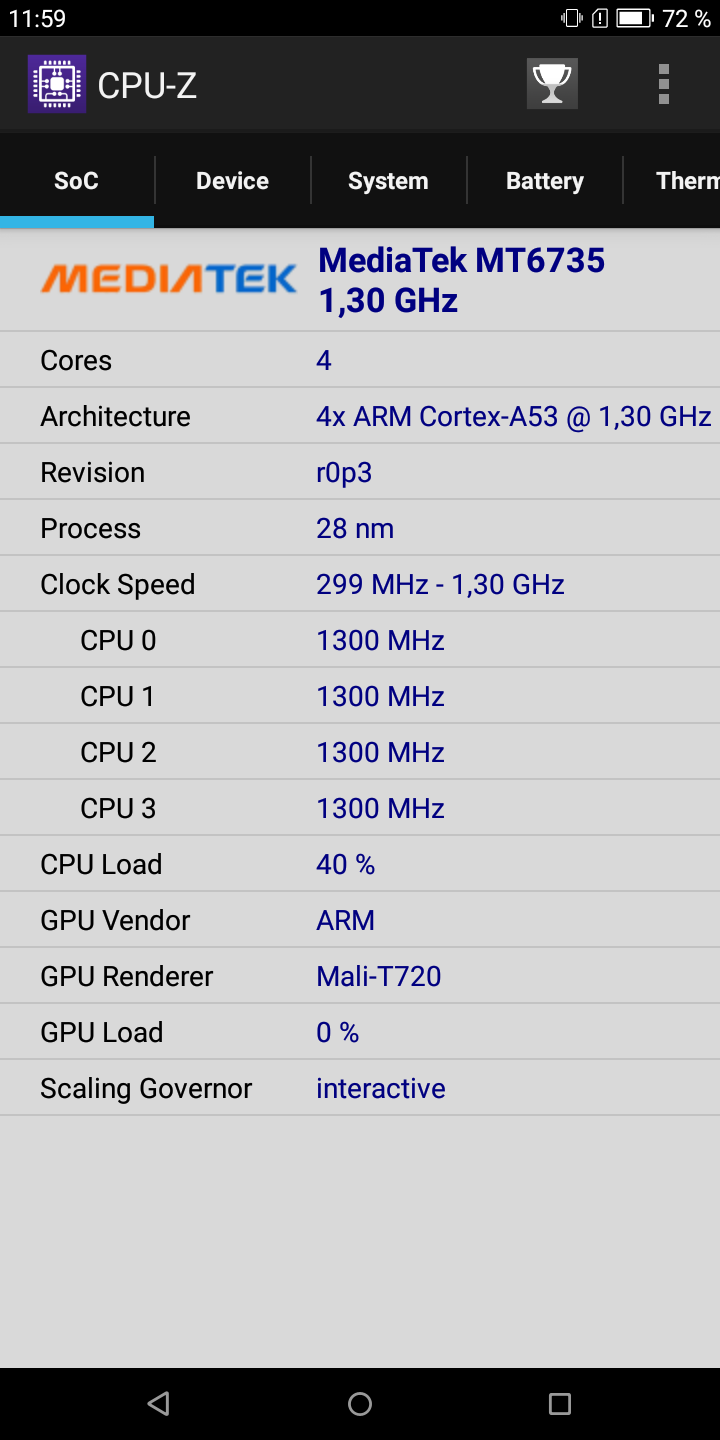Open the partially visible Thermal tab
This screenshot has width=720, height=1440.
point(672,181)
